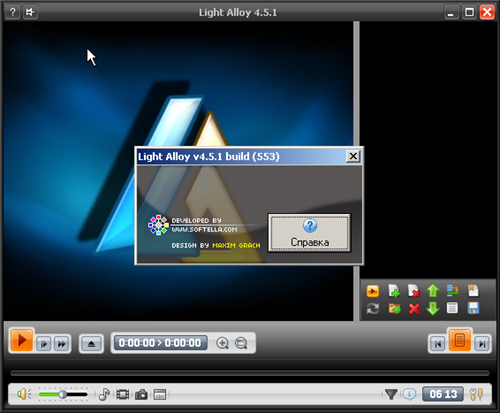Remove file from playlist icon
The height and width of the screenshot is (413, 500).
pos(414,291)
